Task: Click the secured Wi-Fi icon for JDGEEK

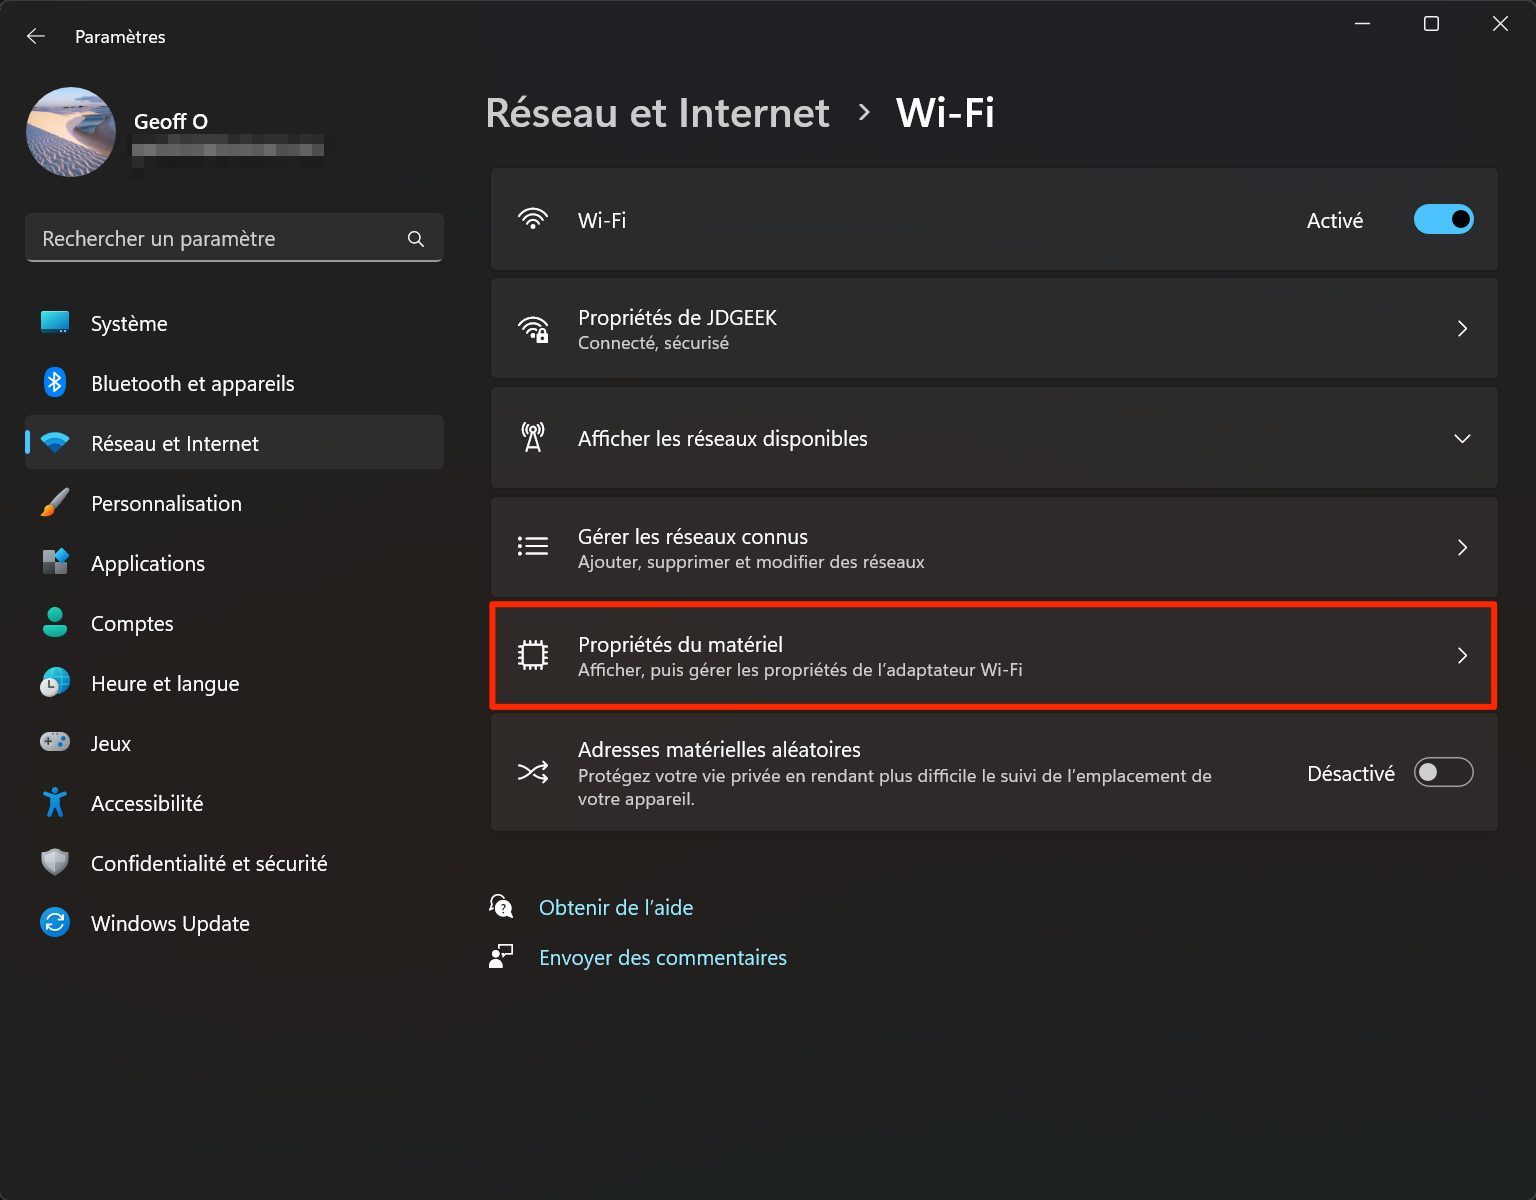Action: [533, 328]
